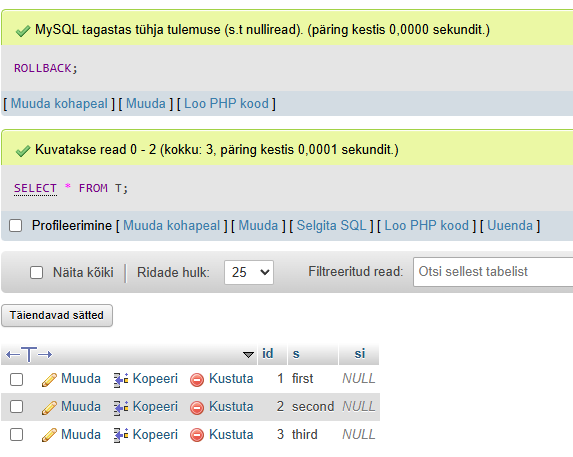The width and height of the screenshot is (573, 457).
Task: Click the pencil Muuda icon for row 1
Action: pyautogui.click(x=49, y=380)
